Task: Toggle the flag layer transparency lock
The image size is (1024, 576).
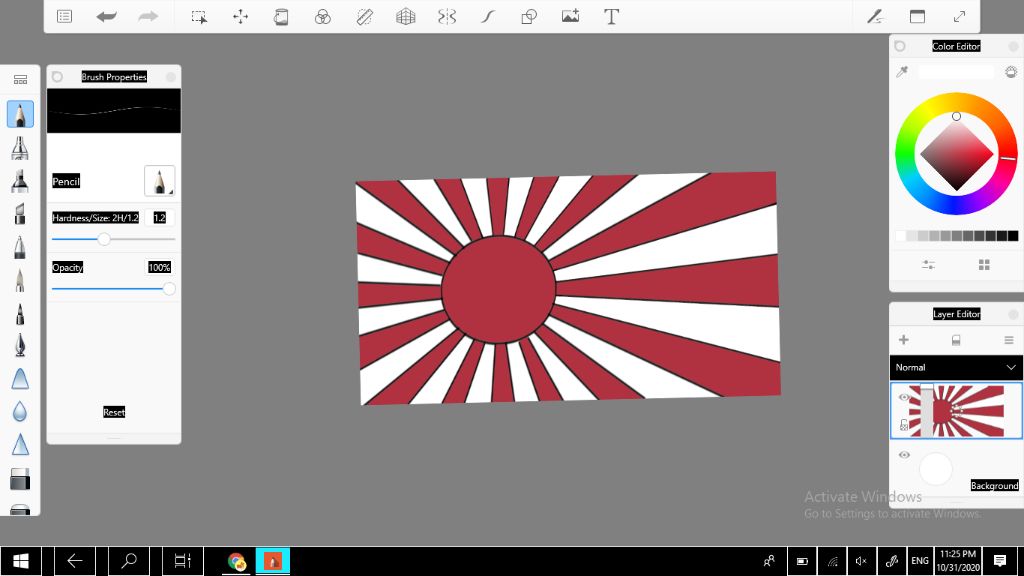Action: tap(904, 425)
